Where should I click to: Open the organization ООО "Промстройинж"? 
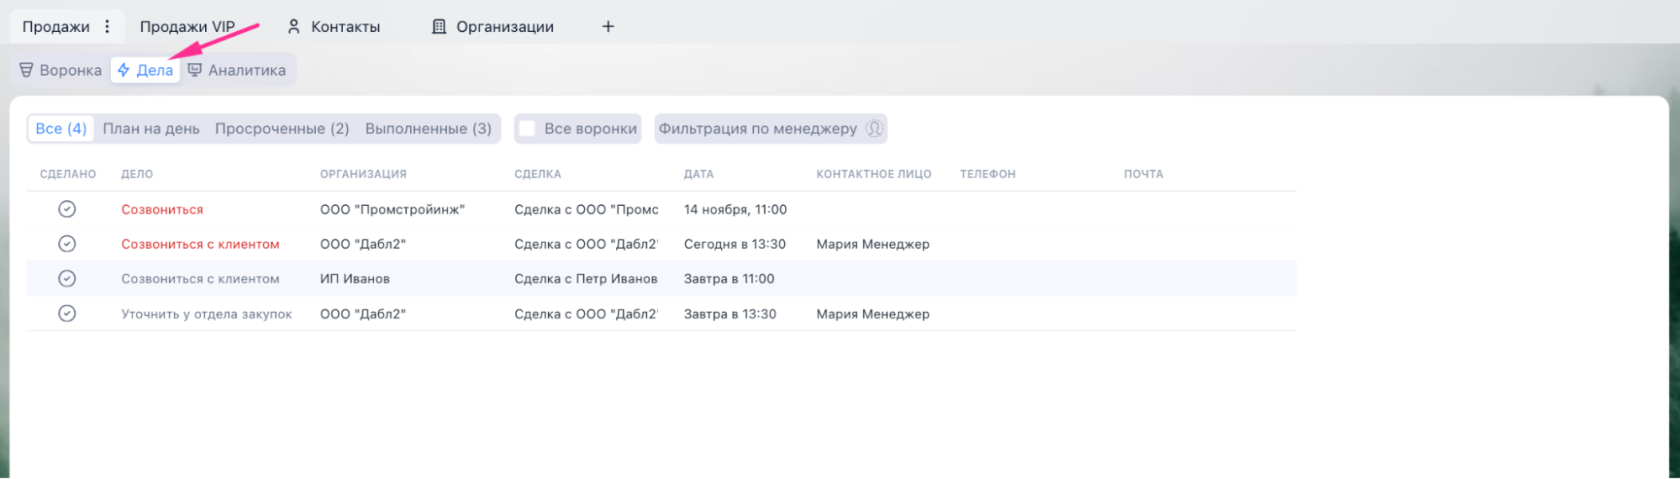(x=392, y=210)
